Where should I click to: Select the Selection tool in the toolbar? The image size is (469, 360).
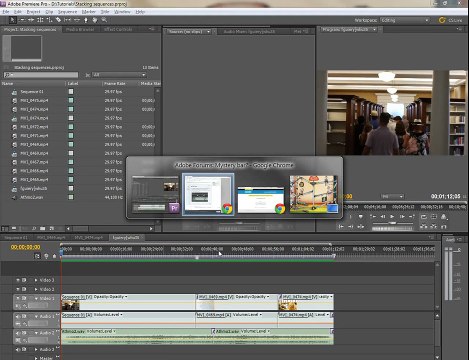tap(12, 20)
